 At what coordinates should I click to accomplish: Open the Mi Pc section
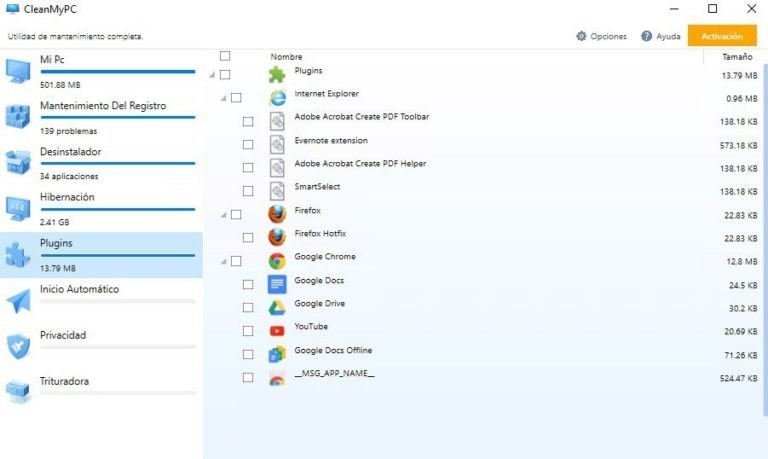101,72
